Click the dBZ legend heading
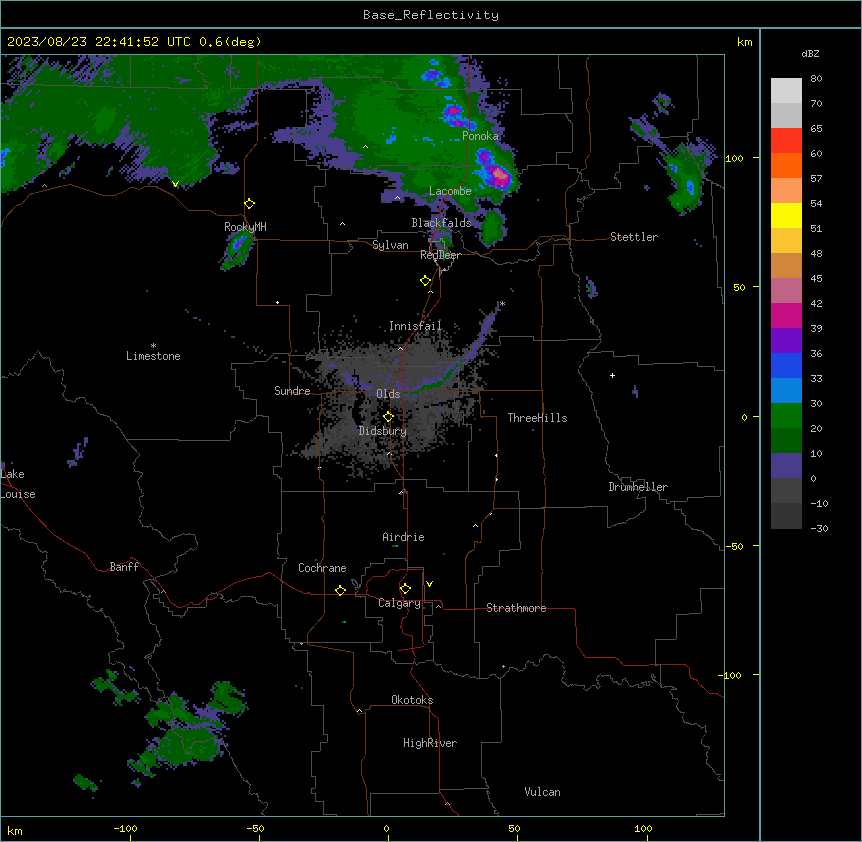Screen dimensions: 862x842 pos(810,53)
